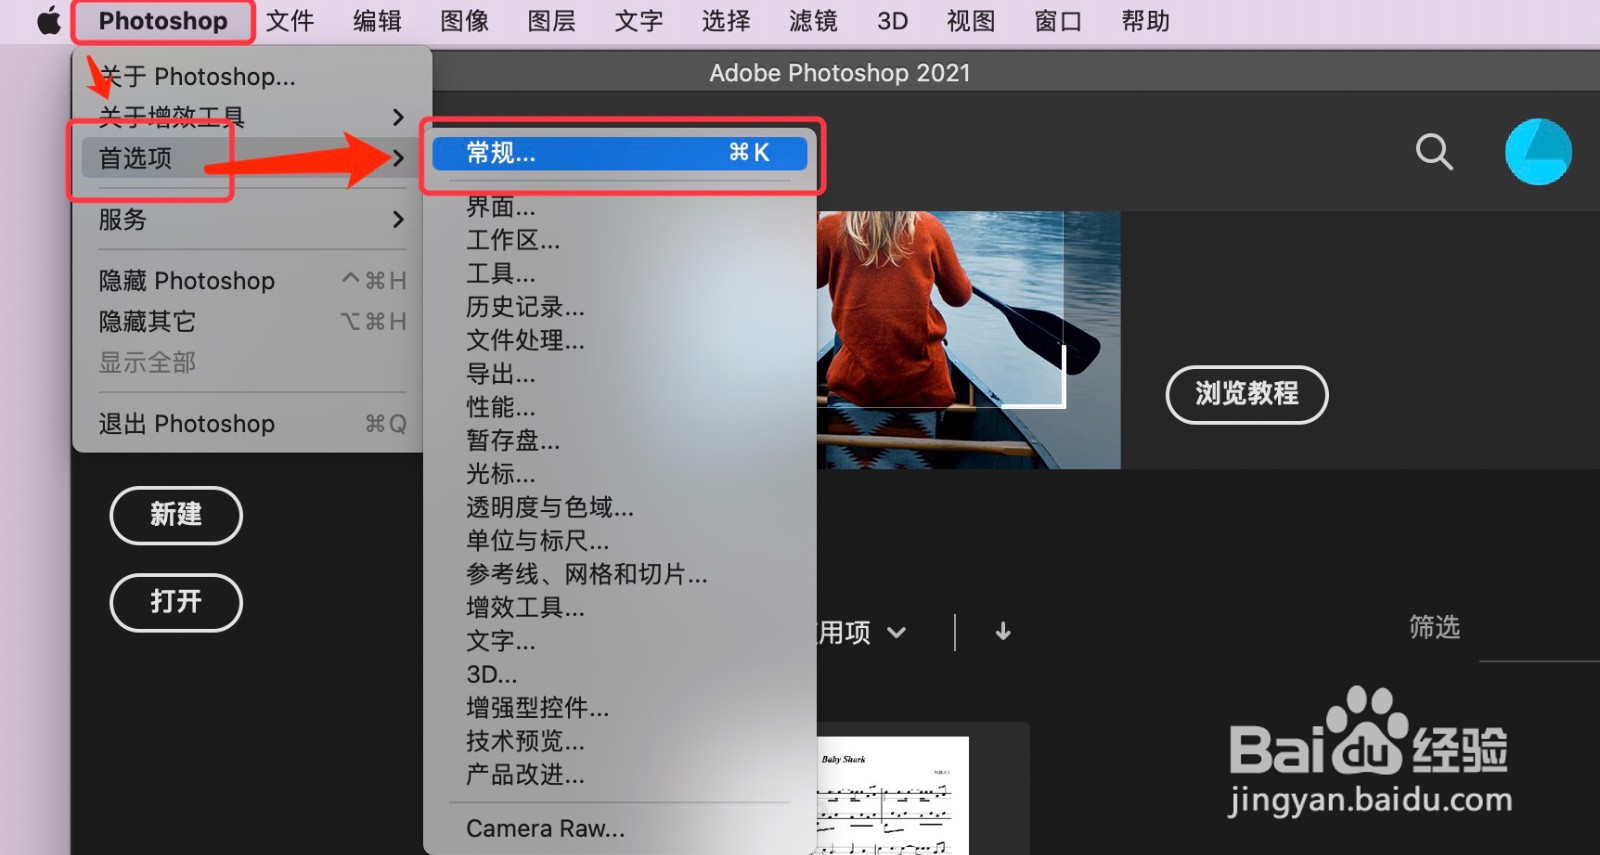The image size is (1600, 855).
Task: Open the 窗口 menu
Action: pos(1058,21)
